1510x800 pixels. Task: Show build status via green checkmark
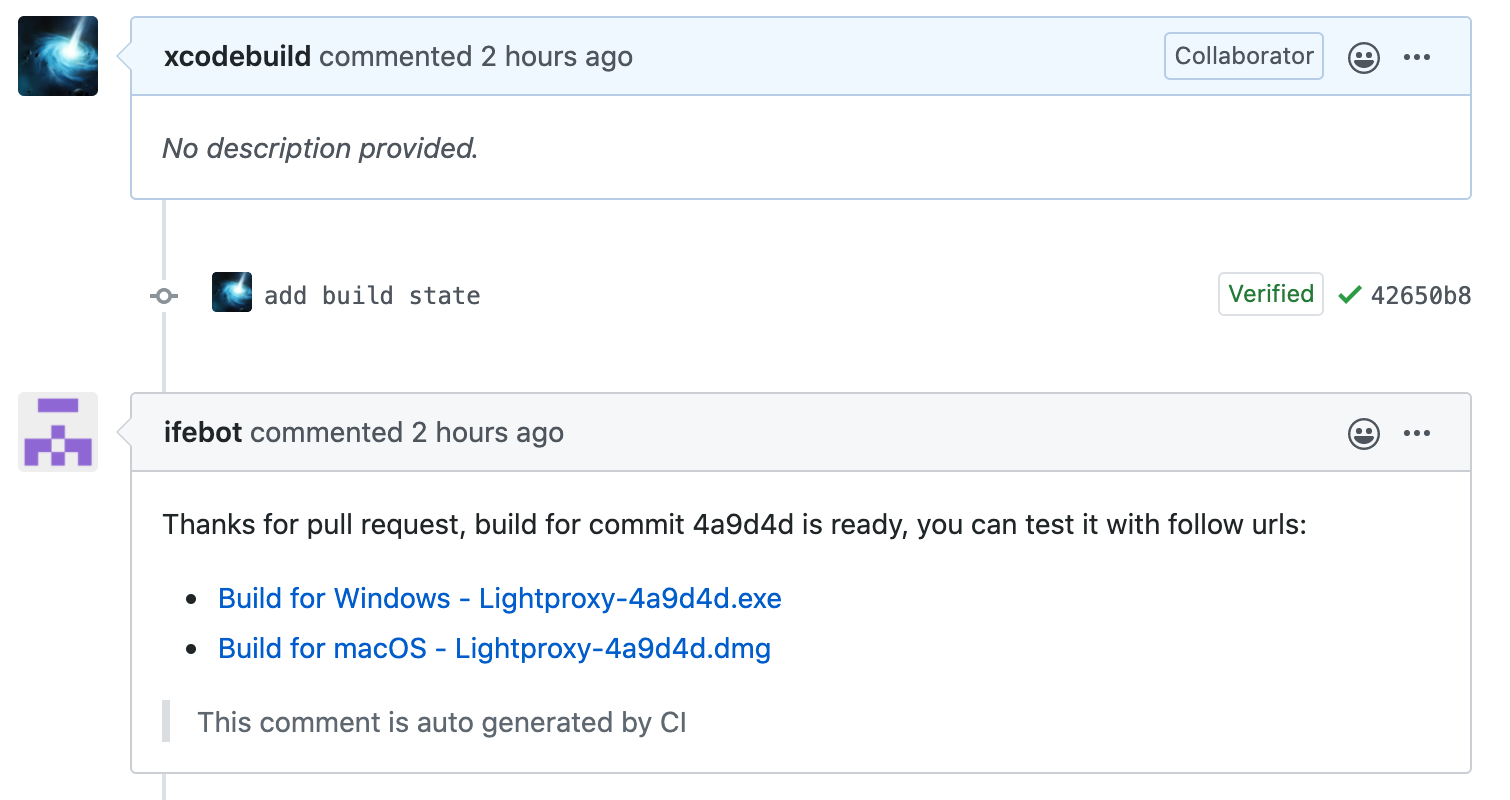1350,295
